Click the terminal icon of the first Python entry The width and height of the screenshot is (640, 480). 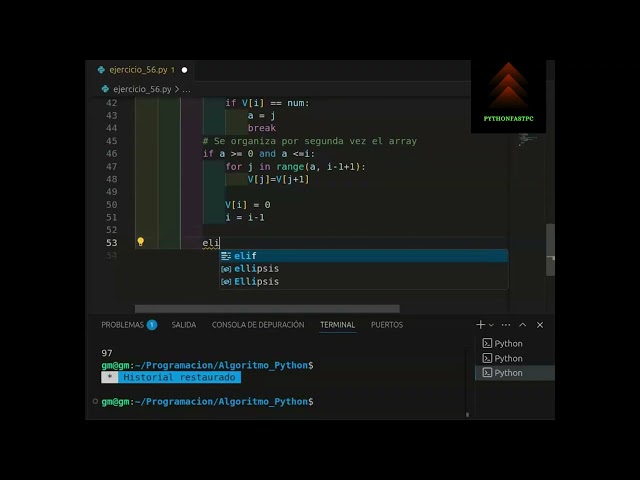pyautogui.click(x=487, y=343)
